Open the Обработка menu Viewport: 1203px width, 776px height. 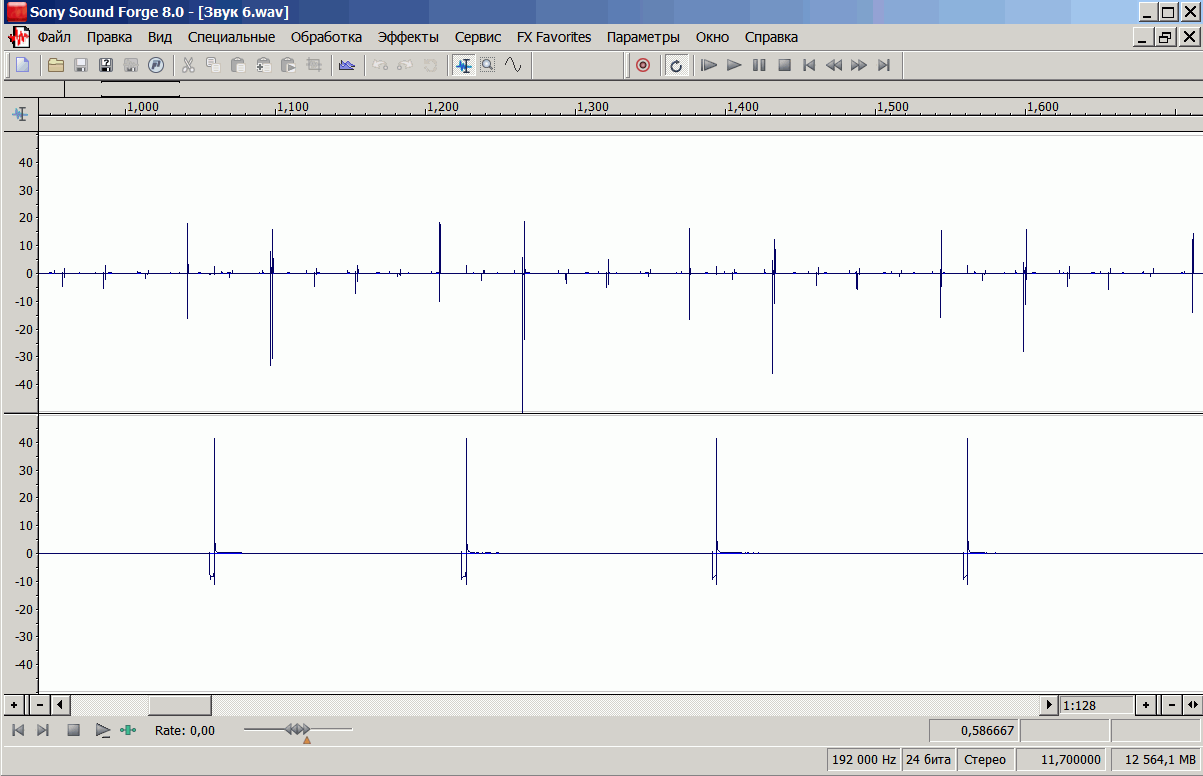coord(326,37)
